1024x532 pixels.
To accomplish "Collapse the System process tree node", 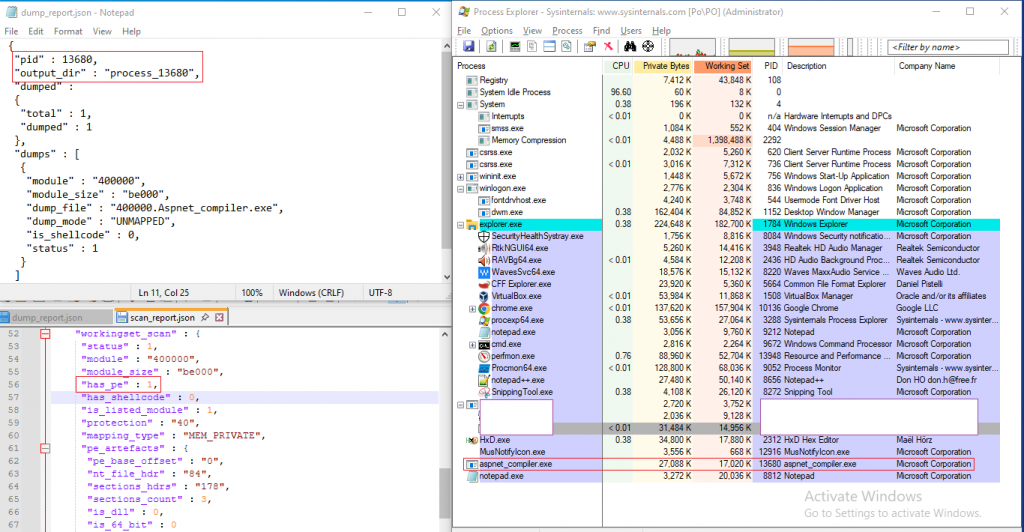I will 461,104.
